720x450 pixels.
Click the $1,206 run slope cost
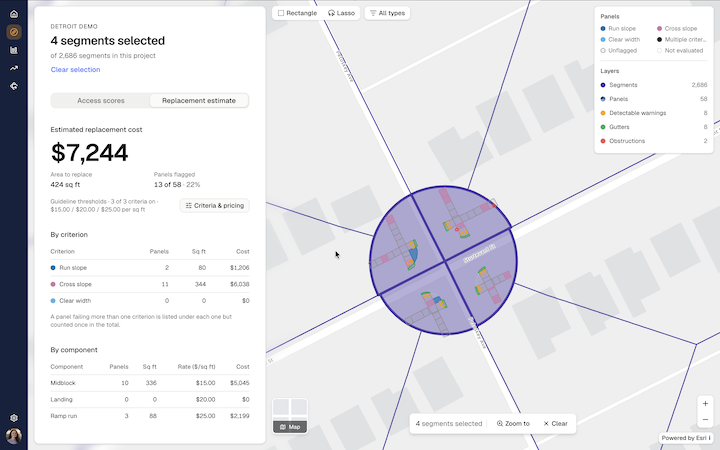tap(240, 268)
